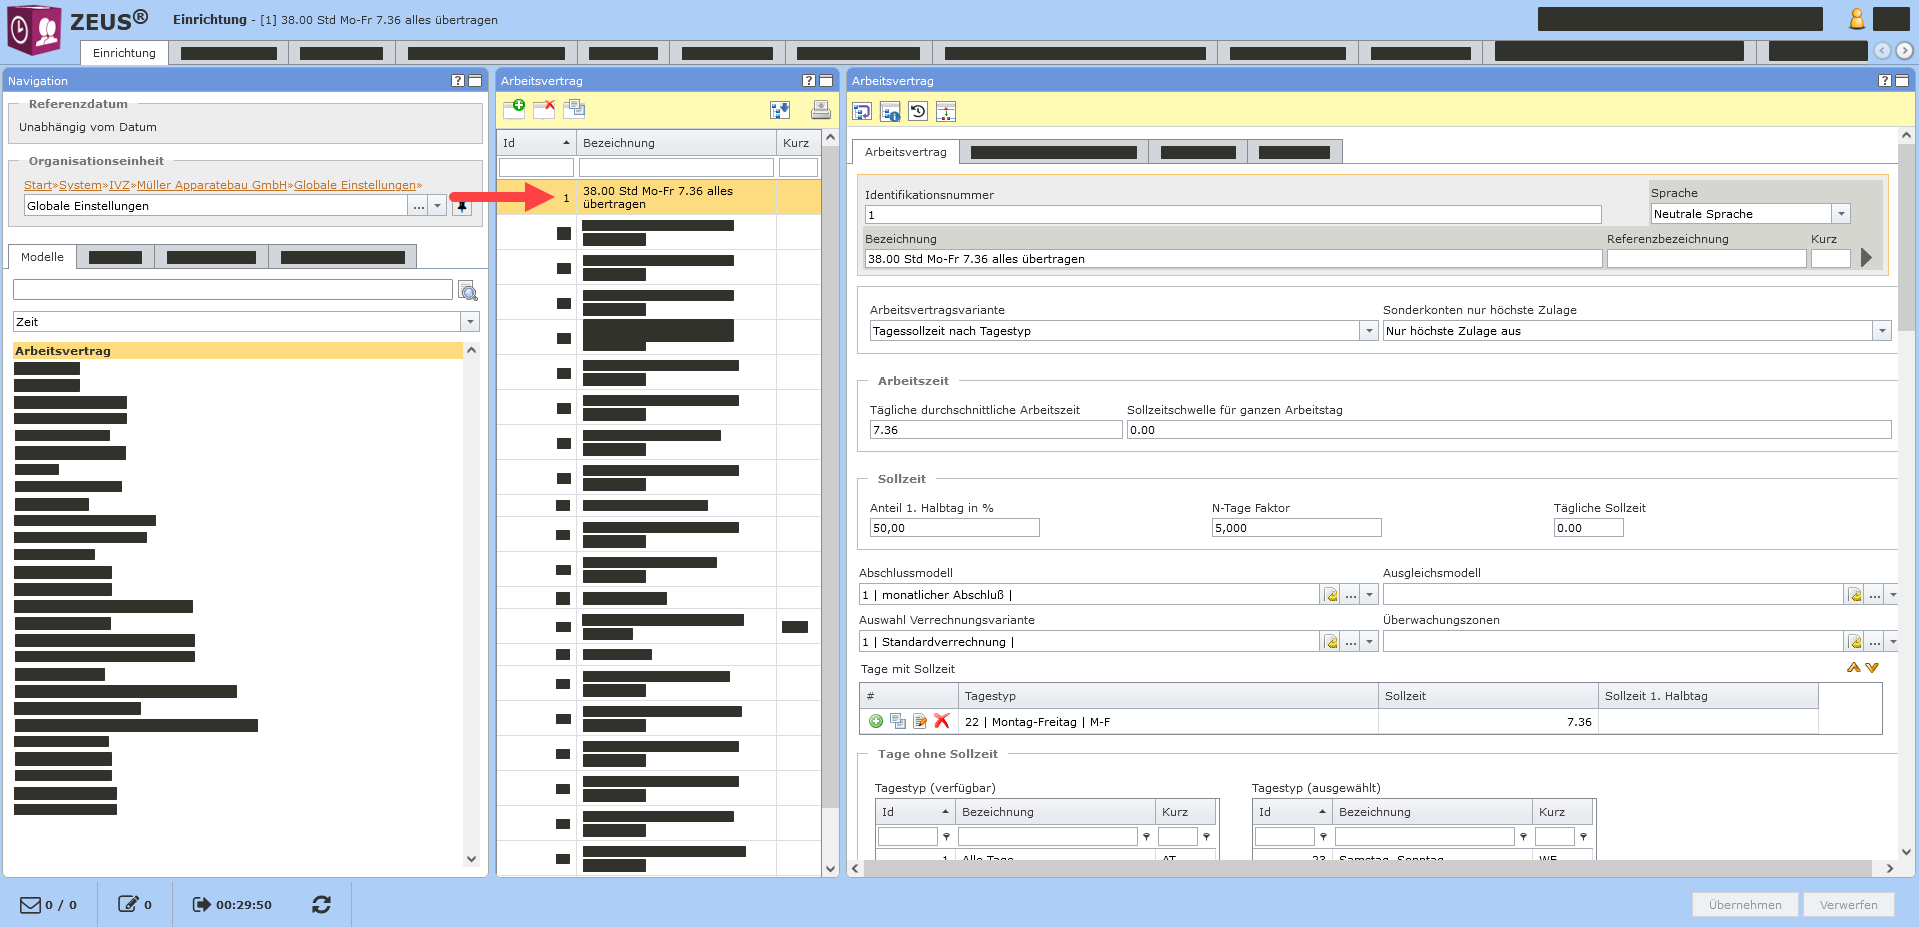Select Arbeitsvertrag in the navigation list
Screen dimensions: 1919x927
[x=63, y=351]
